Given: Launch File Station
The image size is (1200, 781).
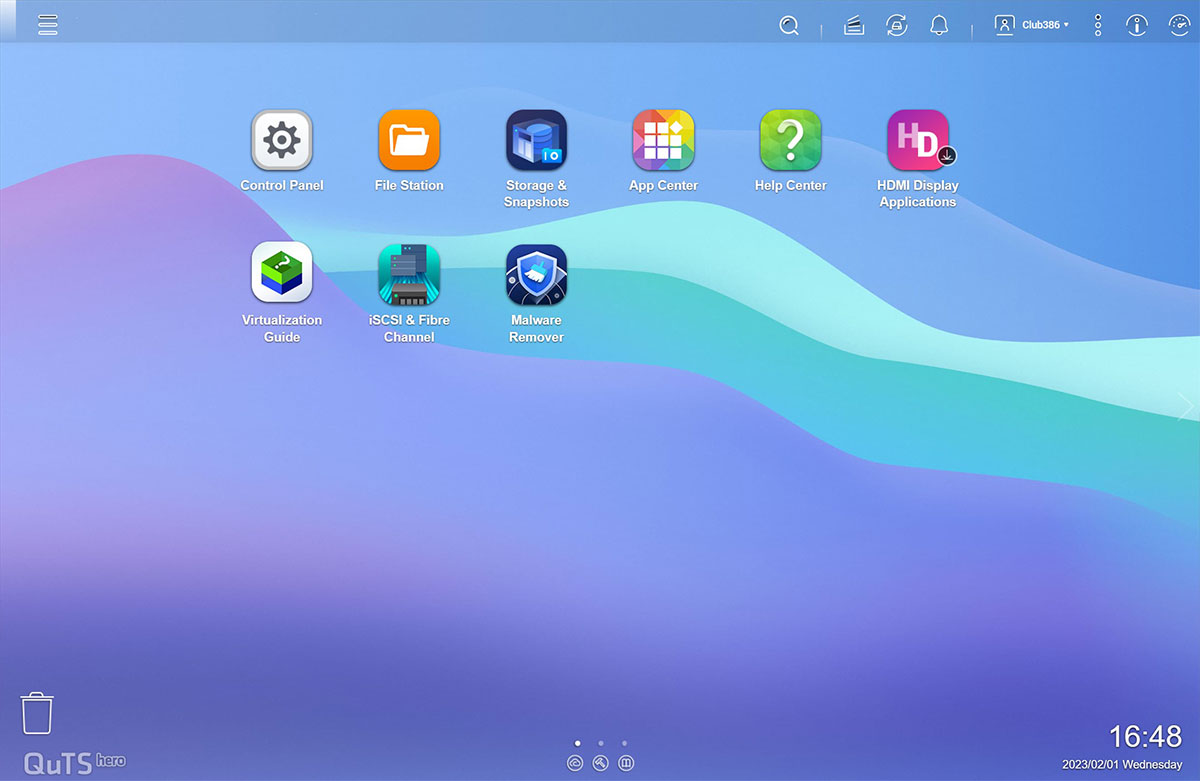Looking at the screenshot, I should (409, 141).
